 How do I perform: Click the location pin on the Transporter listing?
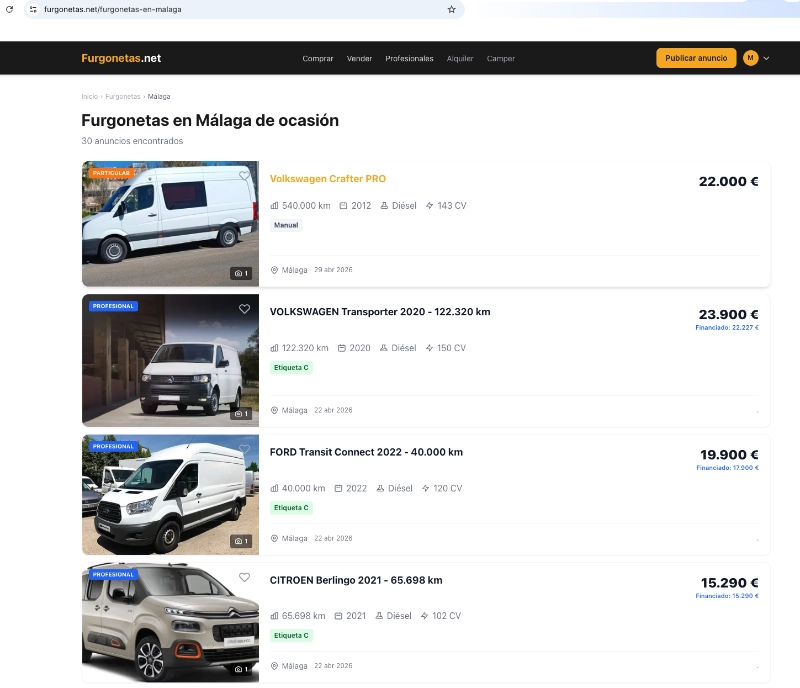[x=274, y=410]
